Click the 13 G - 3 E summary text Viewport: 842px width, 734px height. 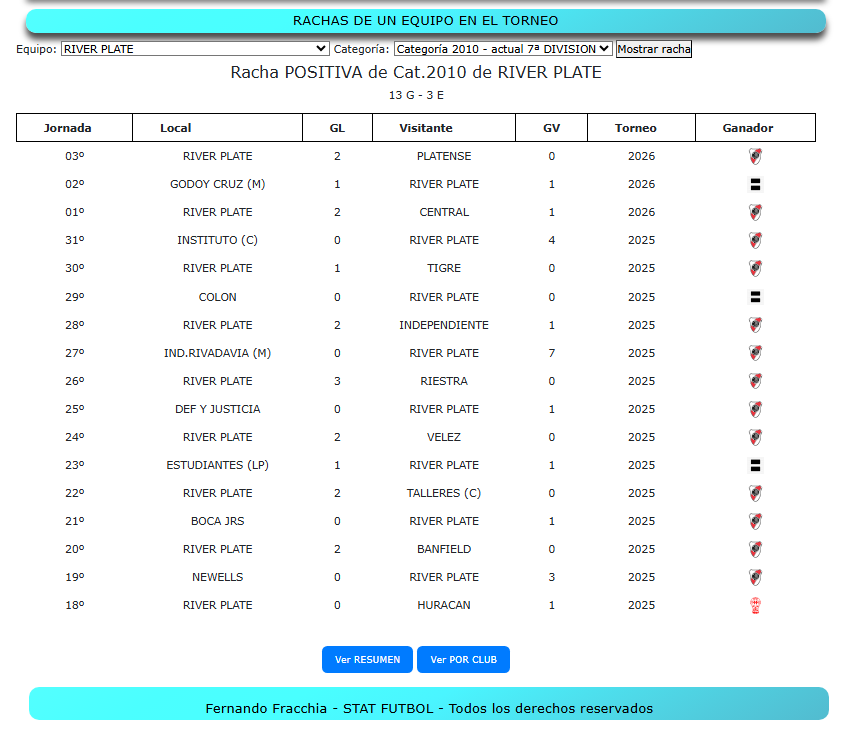click(x=416, y=95)
